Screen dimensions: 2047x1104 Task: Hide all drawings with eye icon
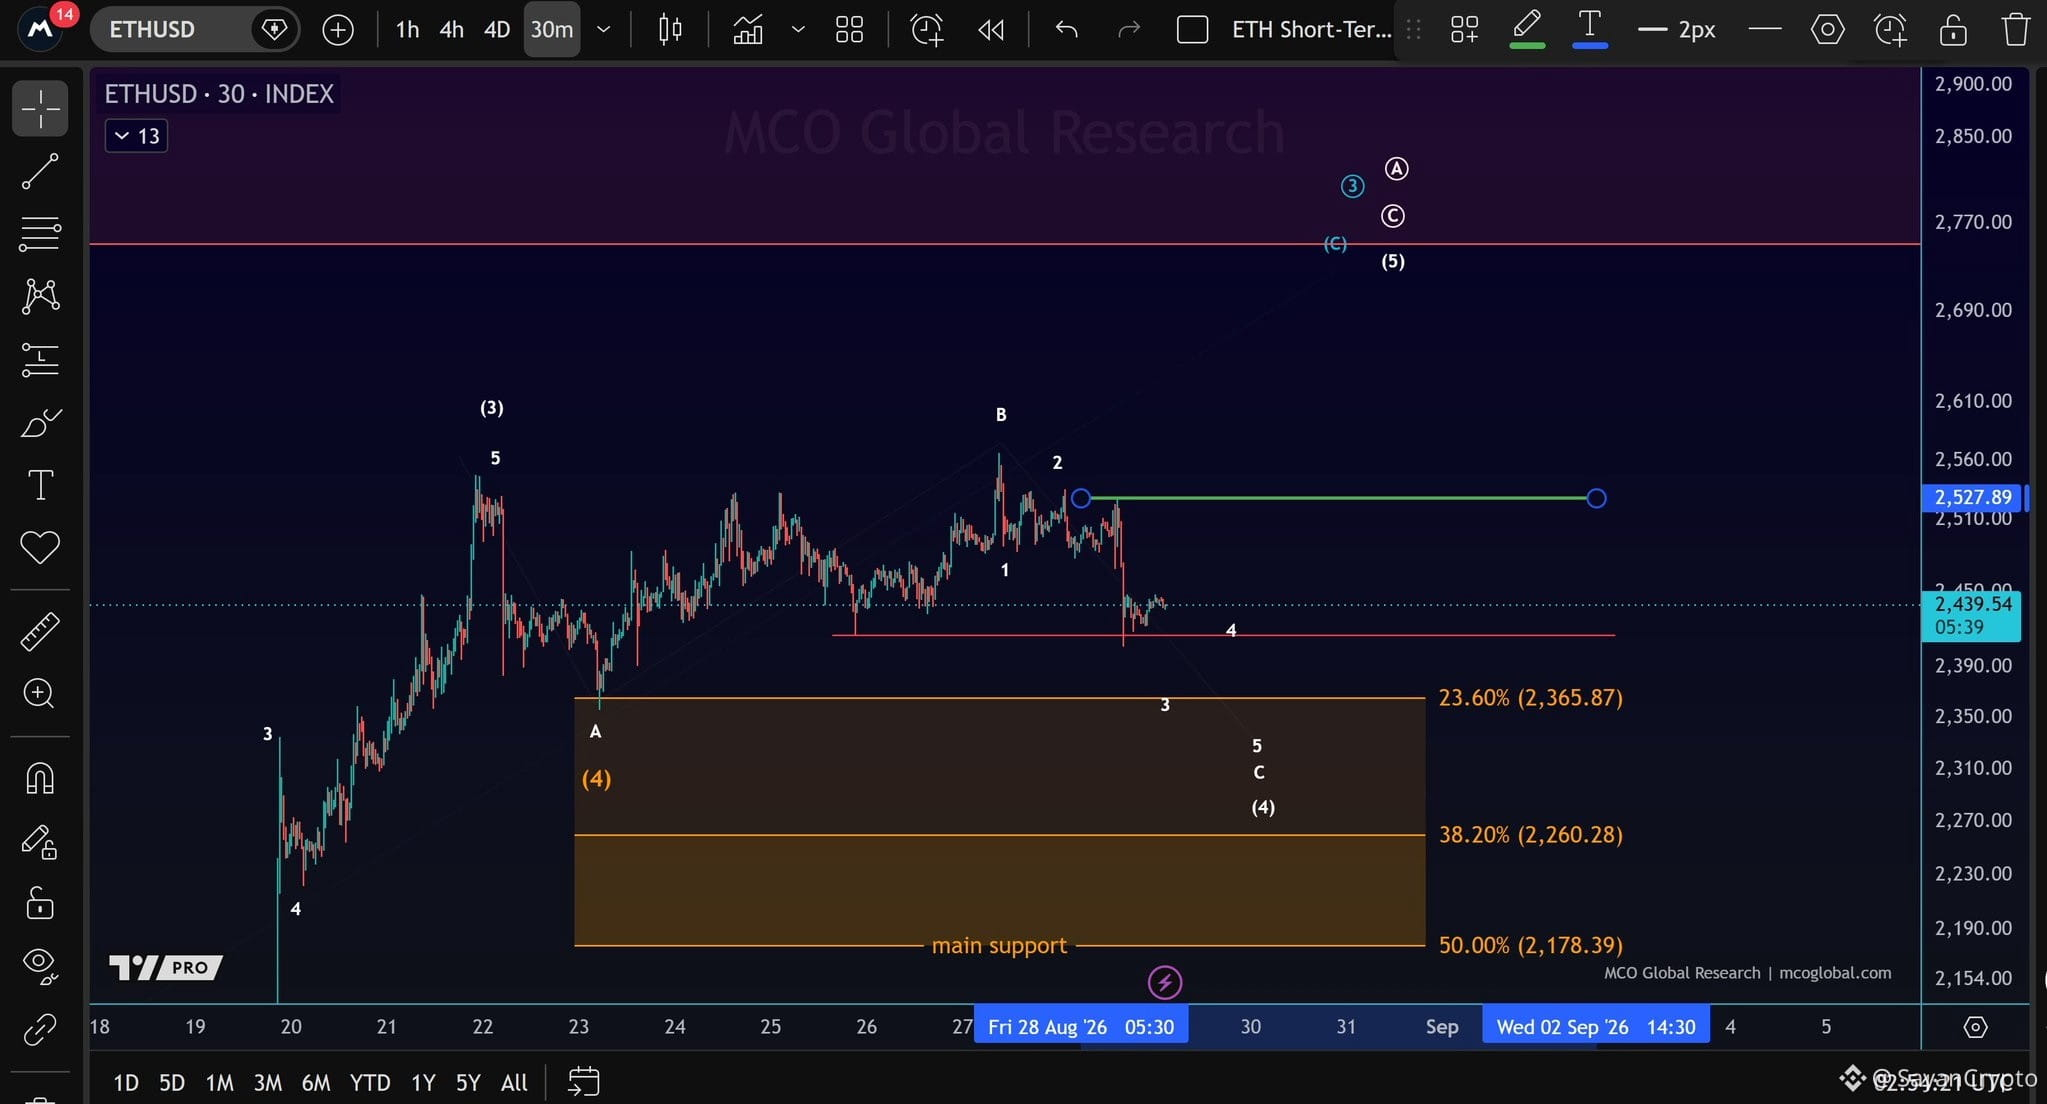tap(40, 965)
